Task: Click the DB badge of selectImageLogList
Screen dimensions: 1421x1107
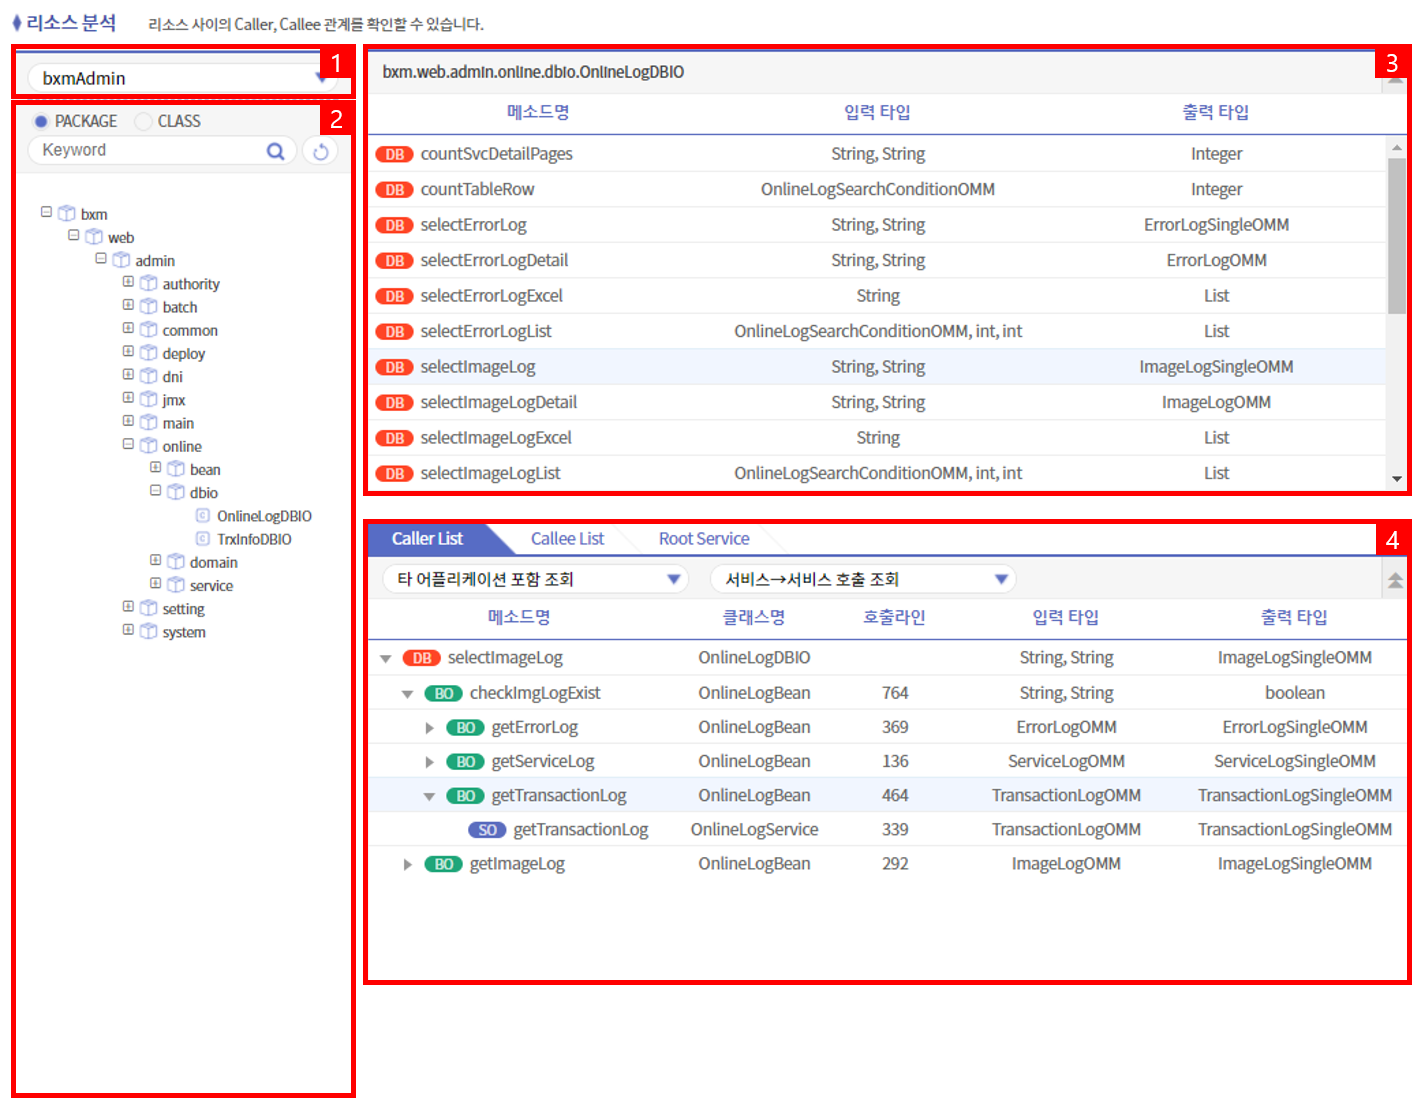Action: [x=395, y=474]
